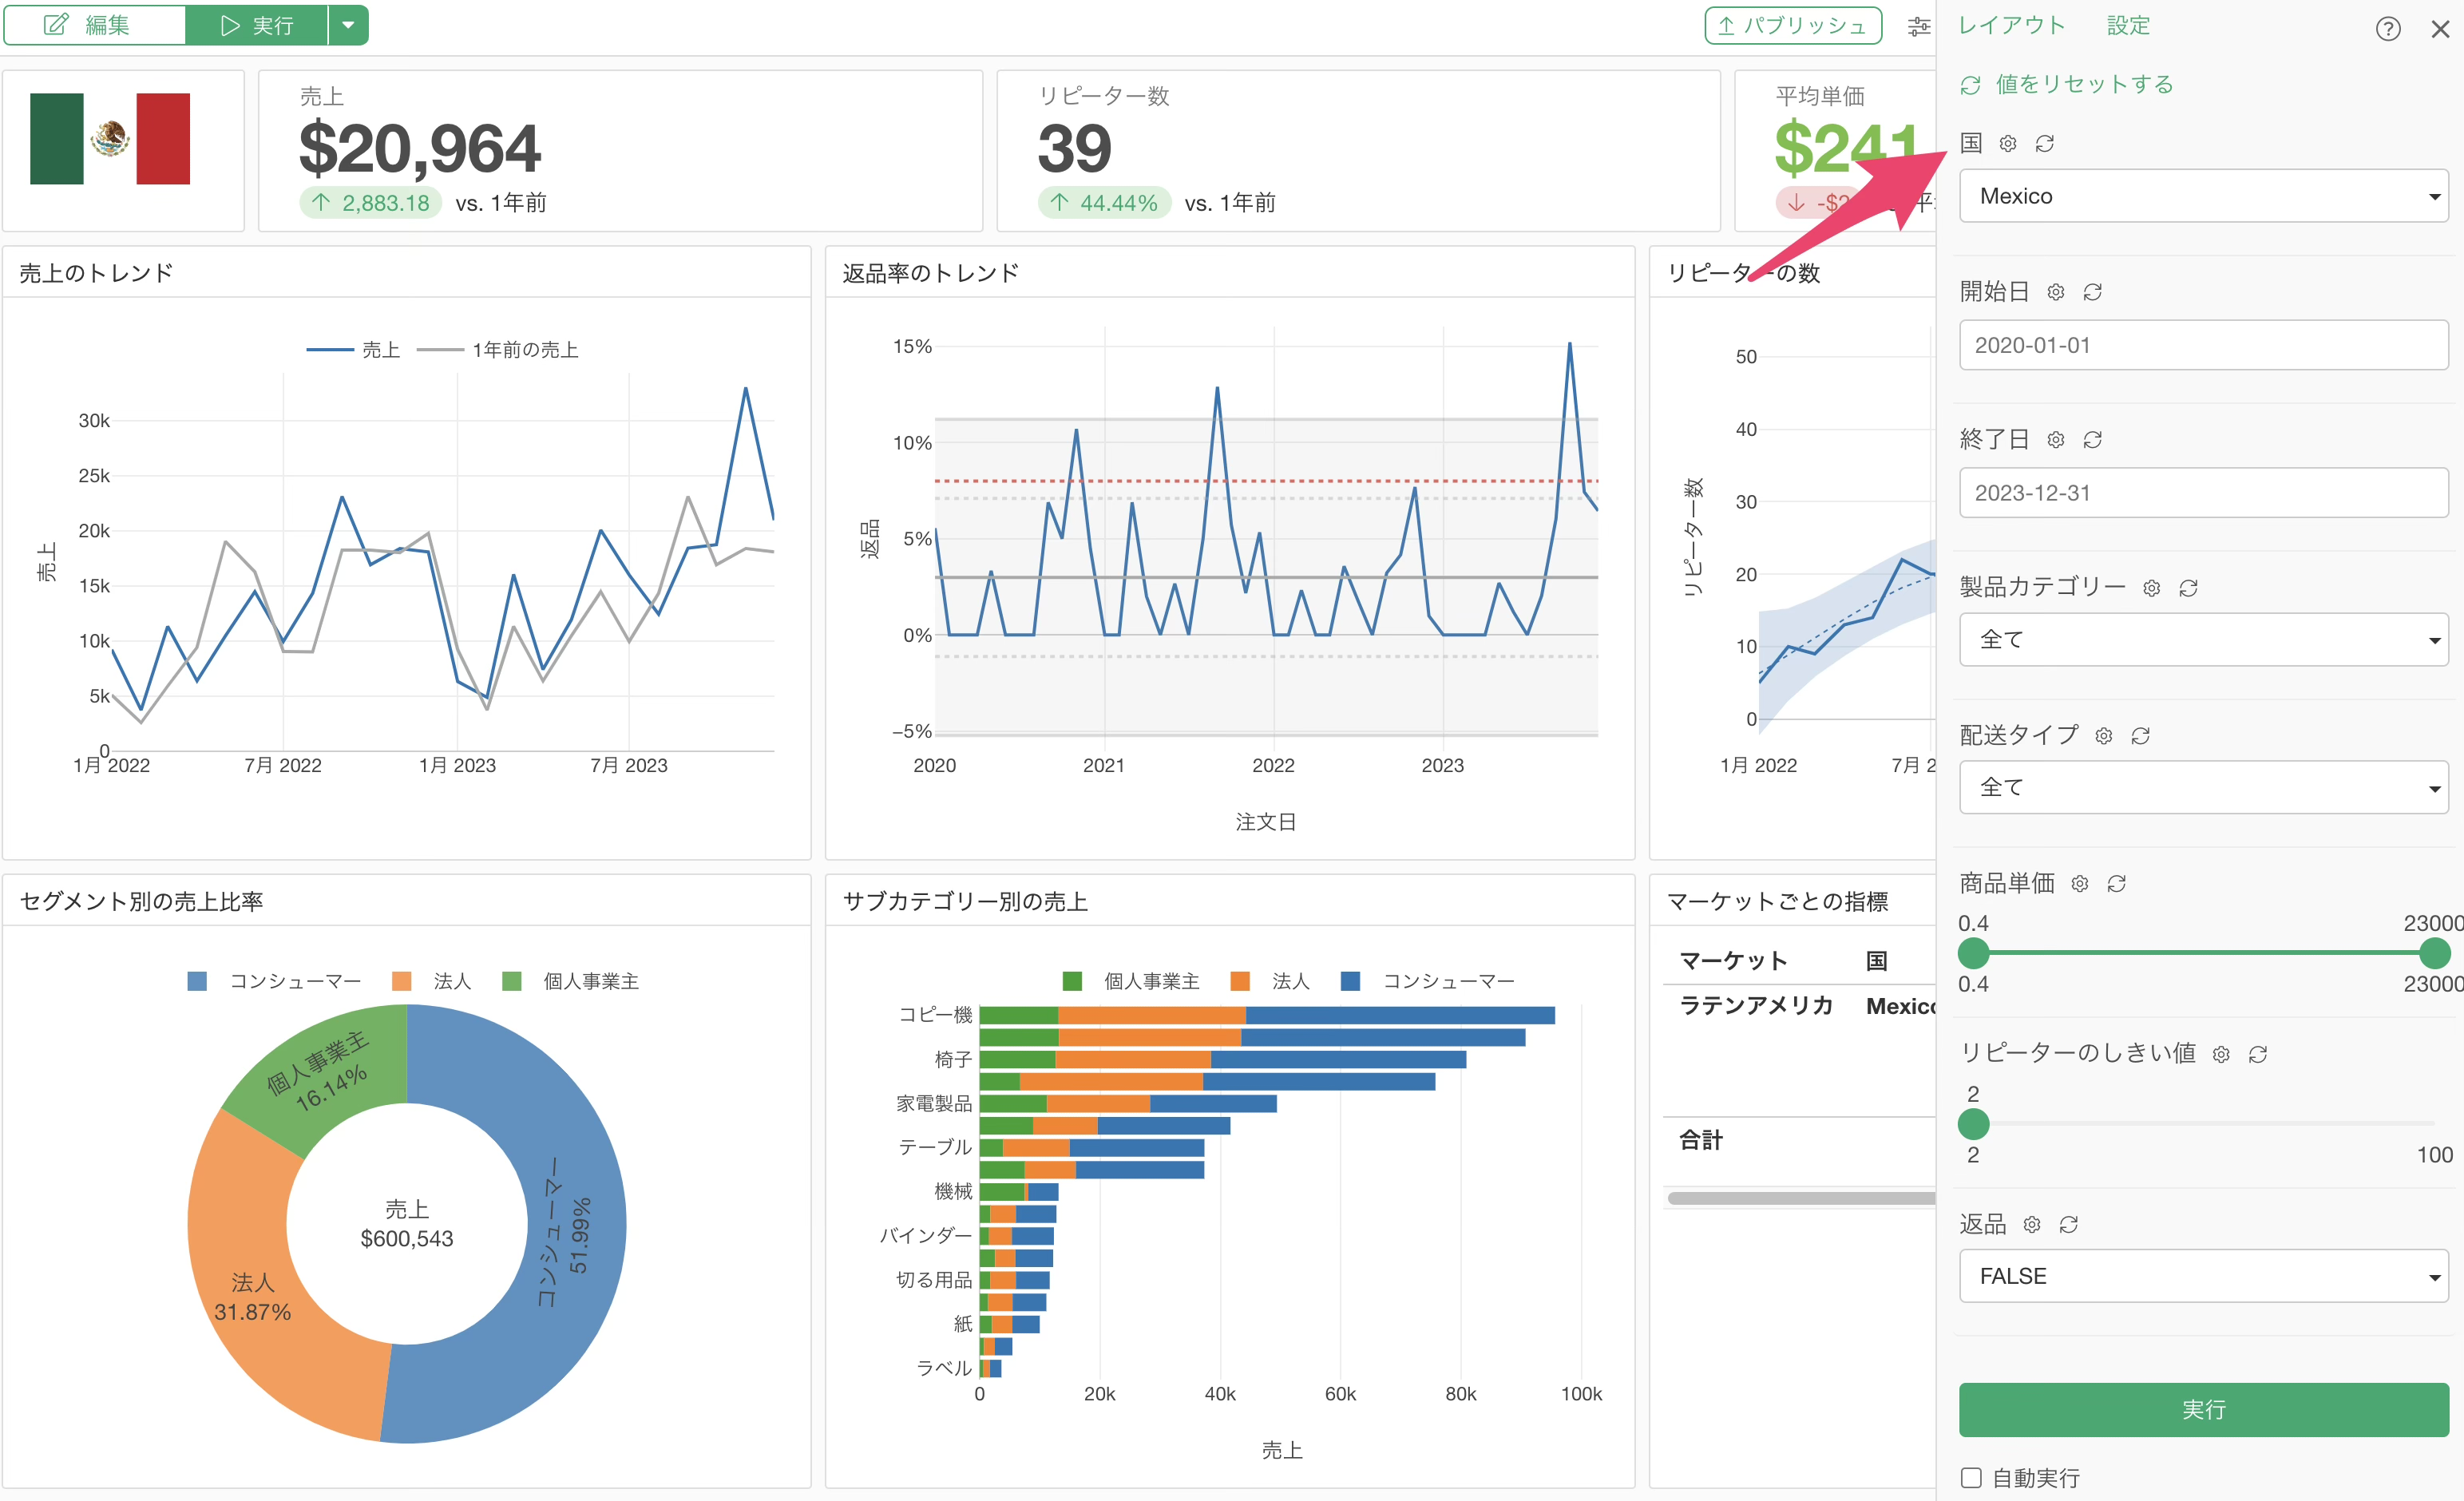Viewport: 2464px width, 1501px height.
Task: Reset the 開始日 parameter value
Action: (2092, 292)
